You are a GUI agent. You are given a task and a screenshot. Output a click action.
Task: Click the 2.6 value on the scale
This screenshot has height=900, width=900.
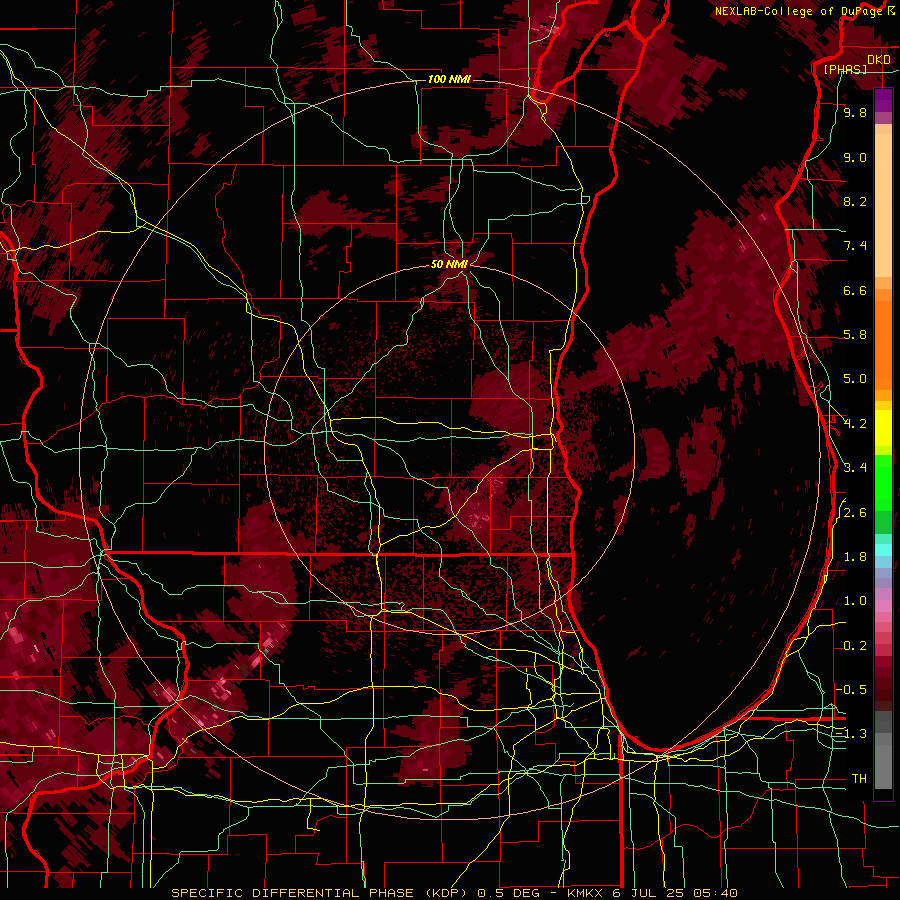pos(855,513)
